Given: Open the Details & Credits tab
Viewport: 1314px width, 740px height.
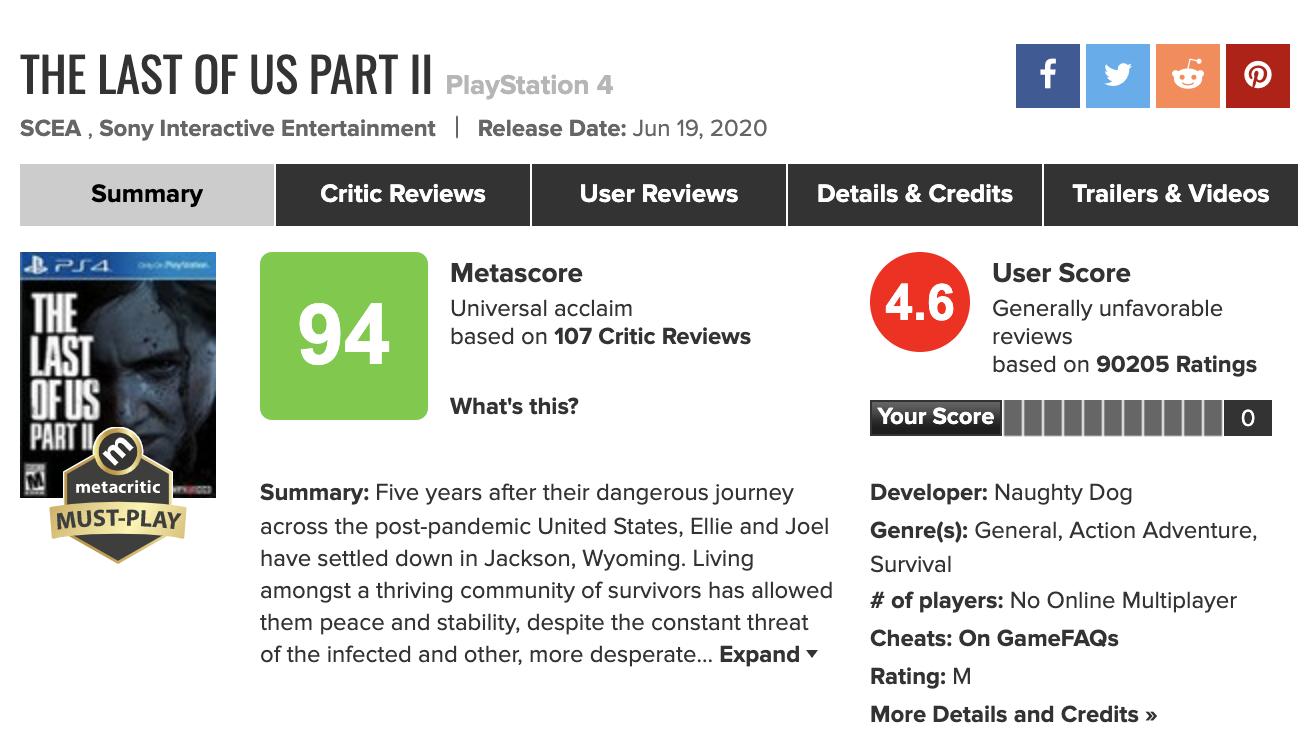Looking at the screenshot, I should point(915,194).
